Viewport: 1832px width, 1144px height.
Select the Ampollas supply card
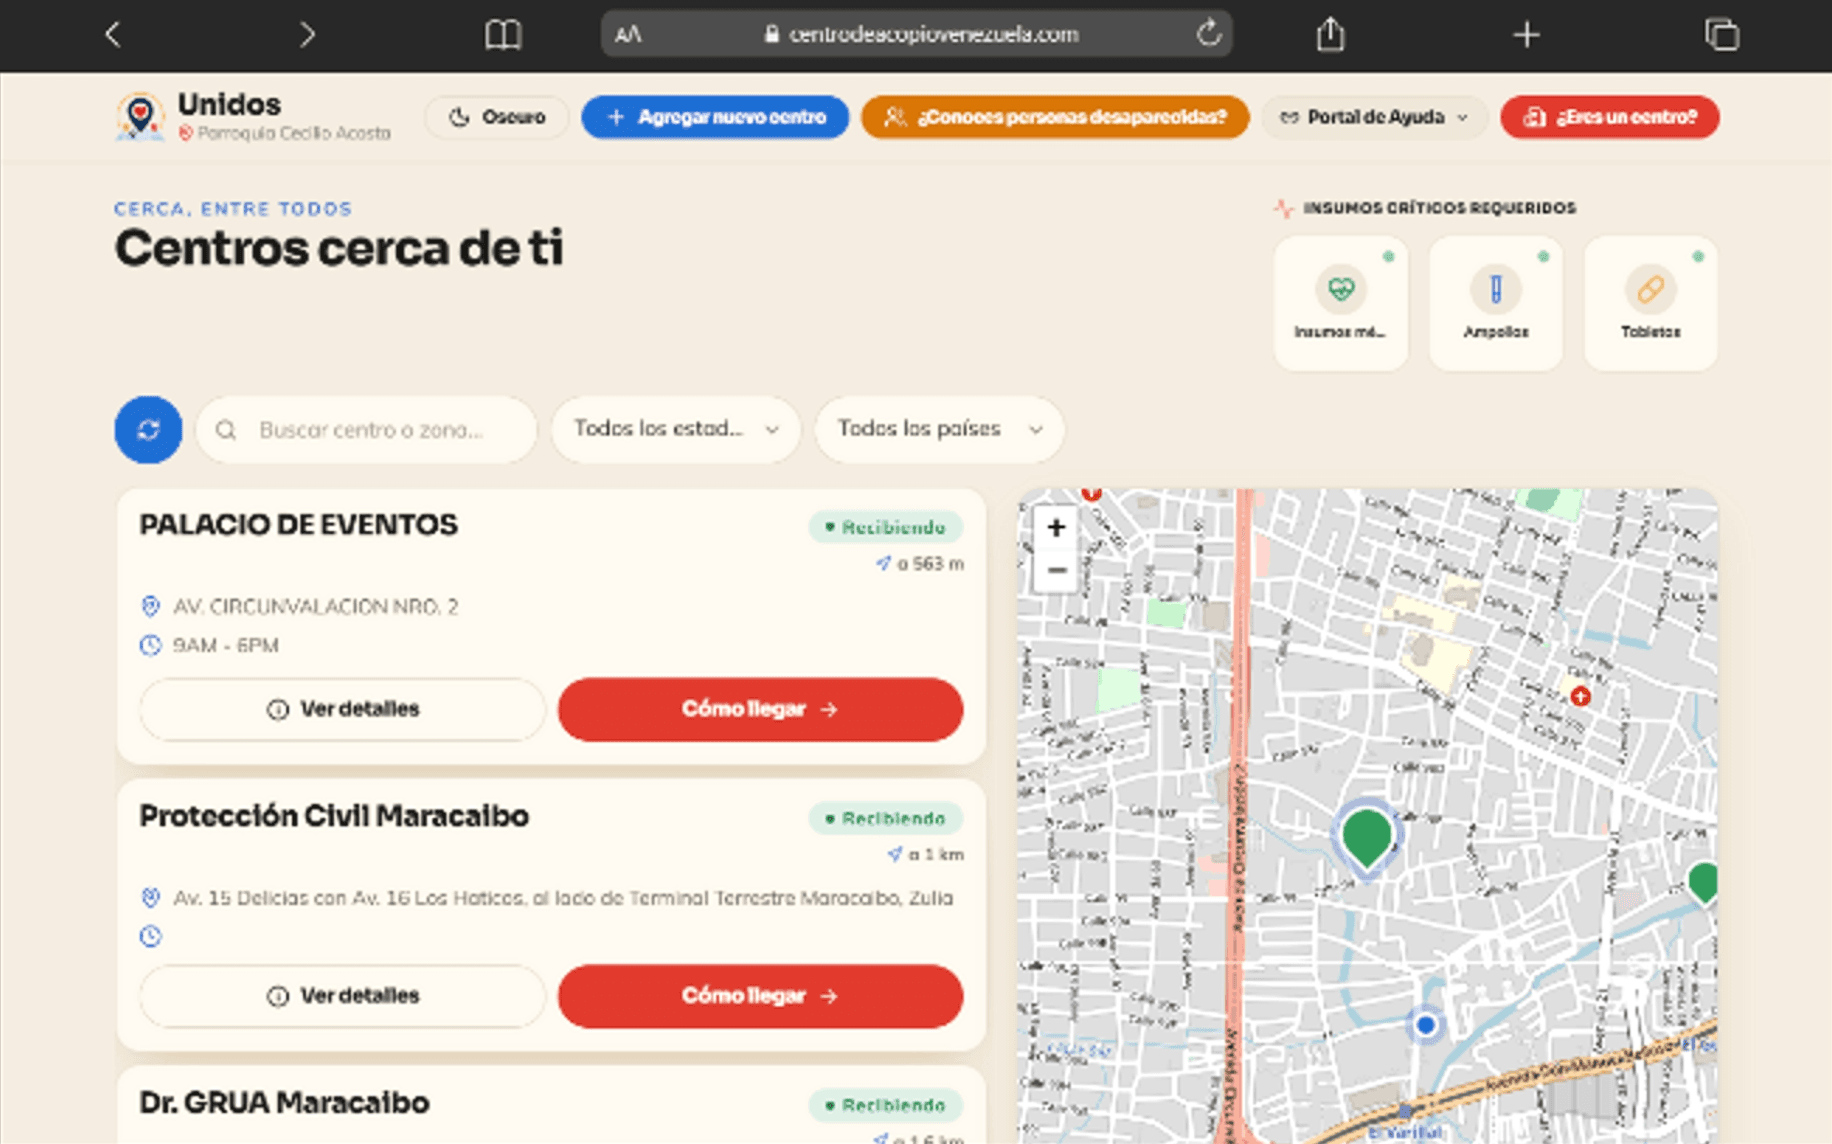tap(1496, 303)
